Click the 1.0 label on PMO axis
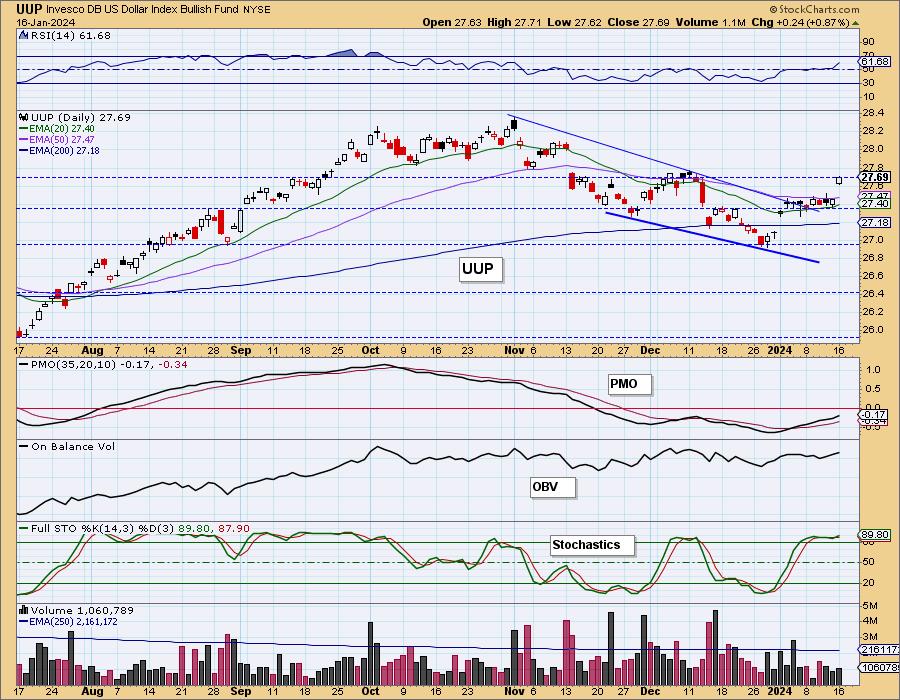 click(873, 370)
